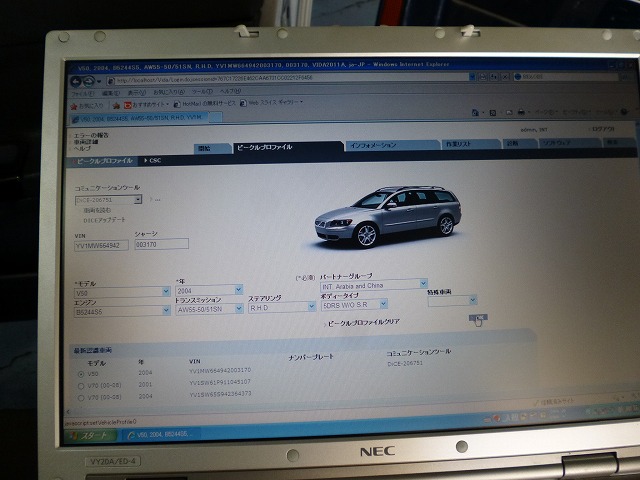
Task: Switch to the ソフトウェア tab
Action: [x=569, y=143]
